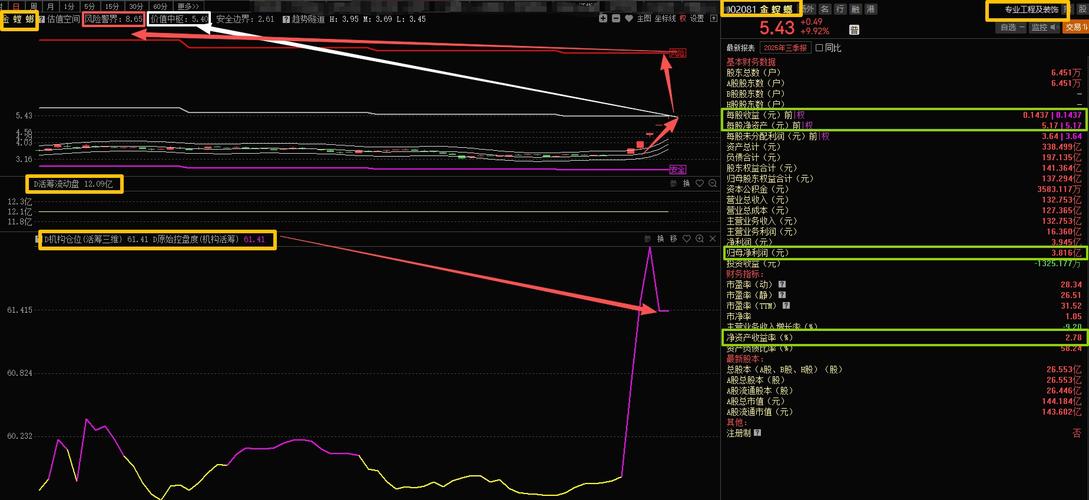Close the 机构仓位 indicator panel
Image resolution: width=1089 pixels, height=500 pixels.
[713, 238]
